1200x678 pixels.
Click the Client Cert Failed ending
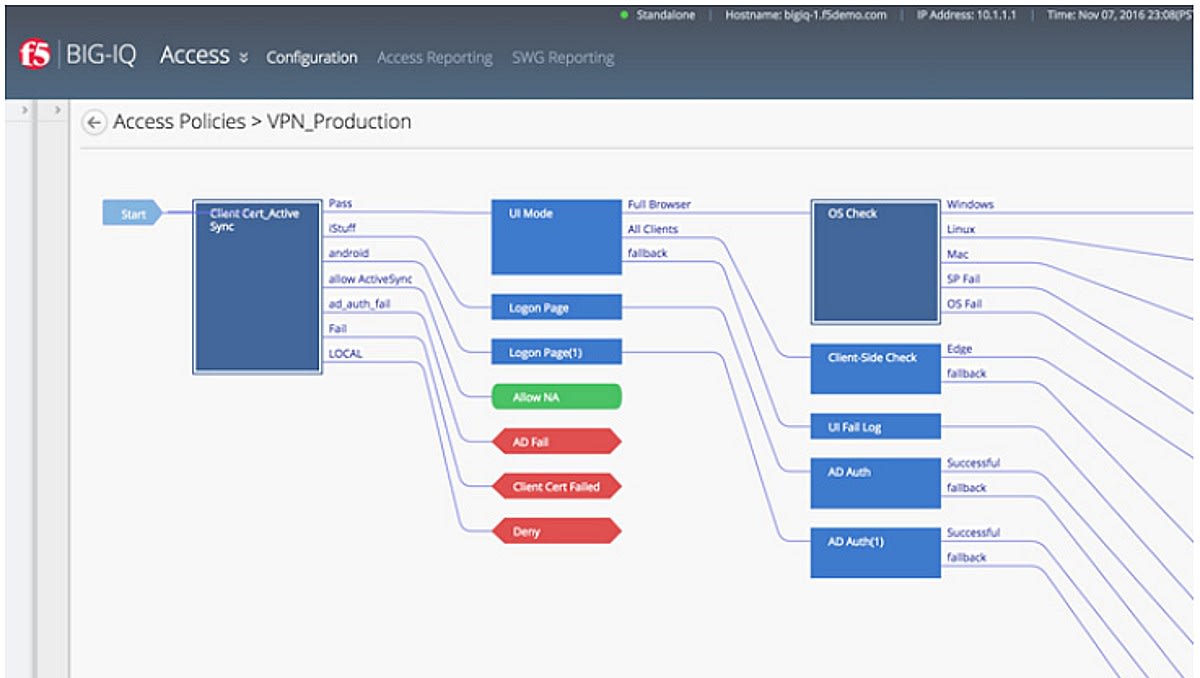click(556, 487)
